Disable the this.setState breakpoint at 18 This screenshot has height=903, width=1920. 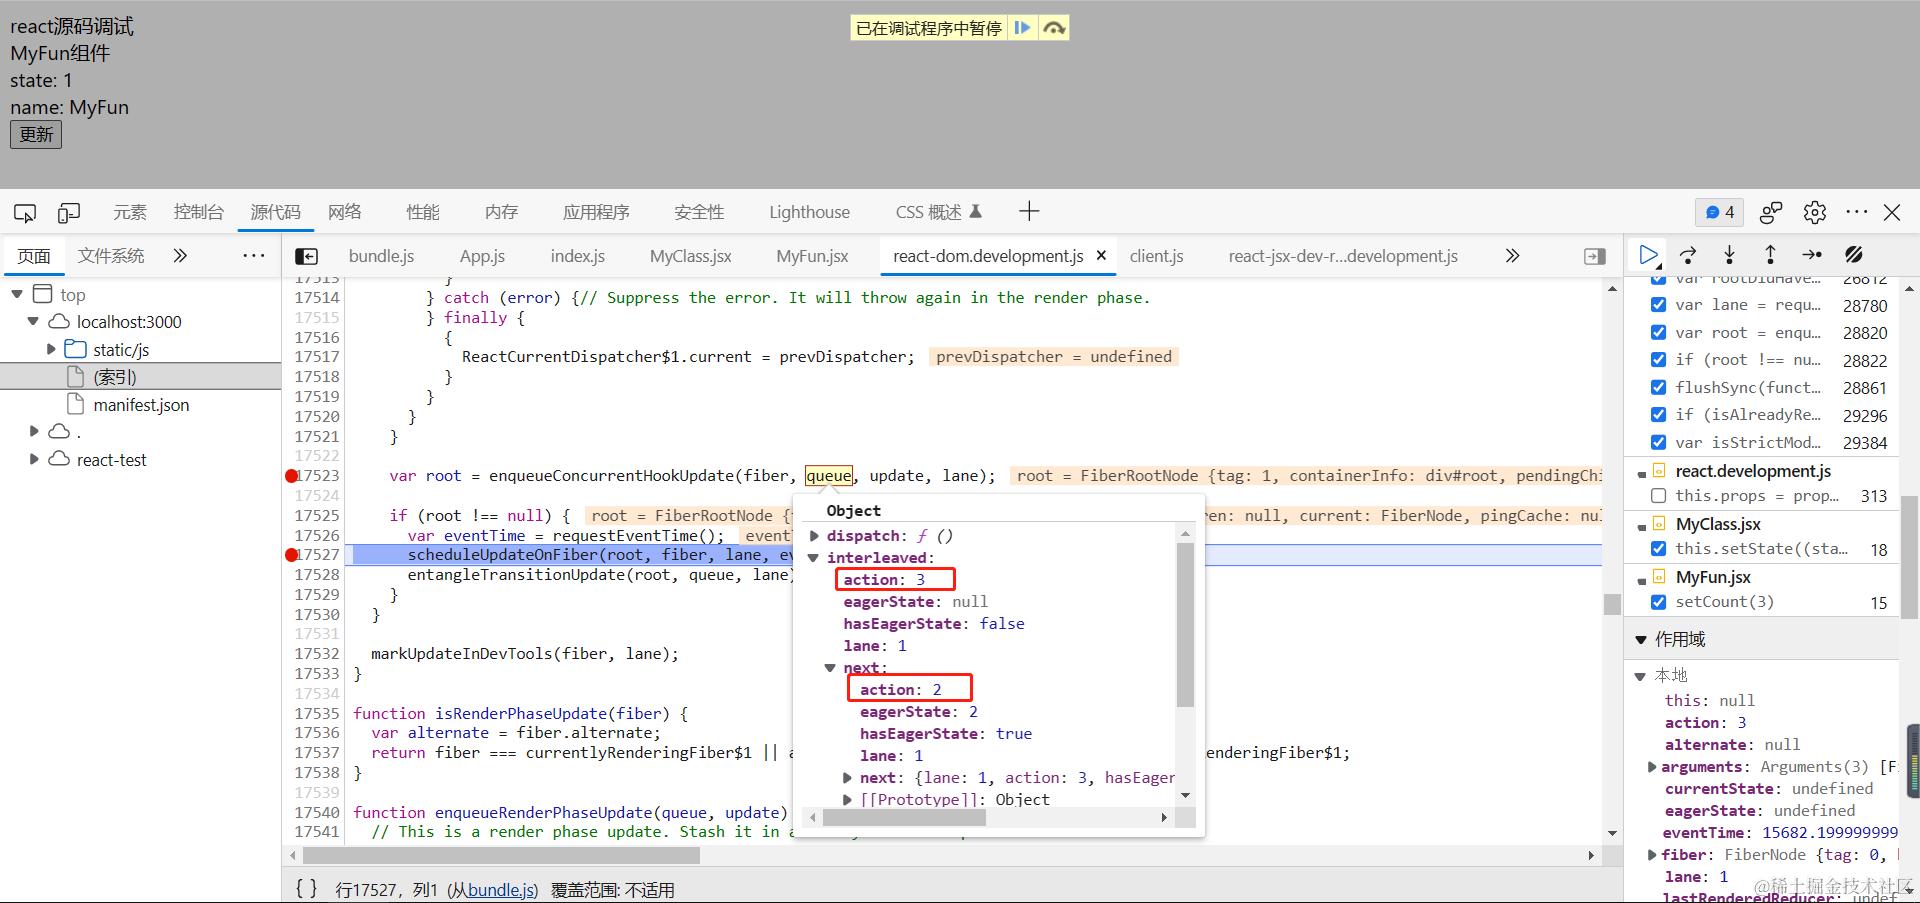click(x=1659, y=549)
